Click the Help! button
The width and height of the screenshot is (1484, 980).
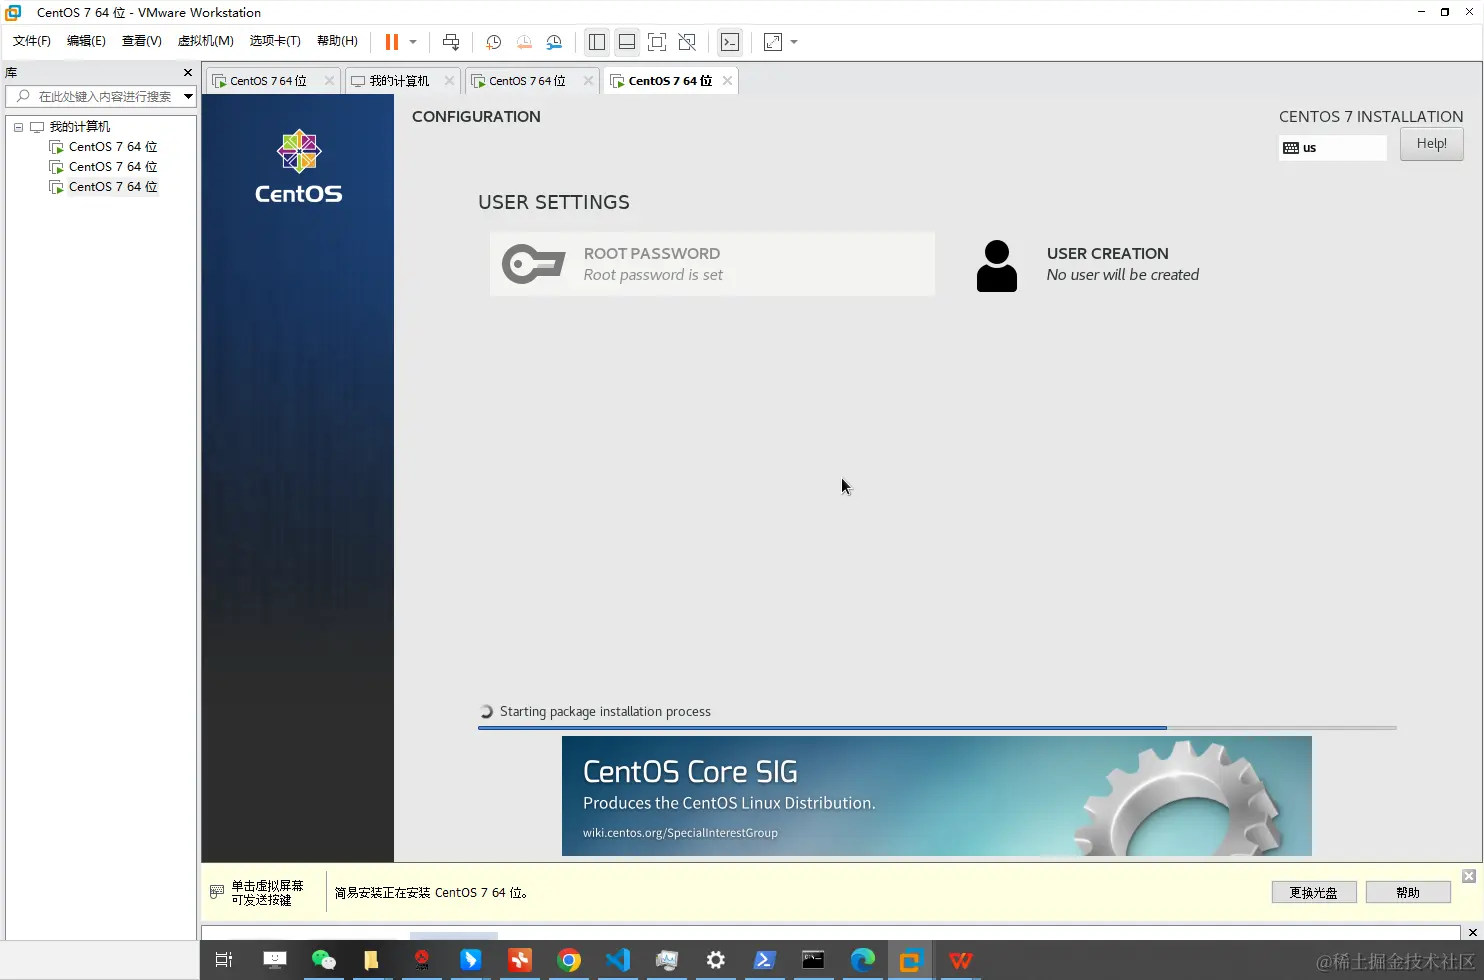coord(1431,144)
